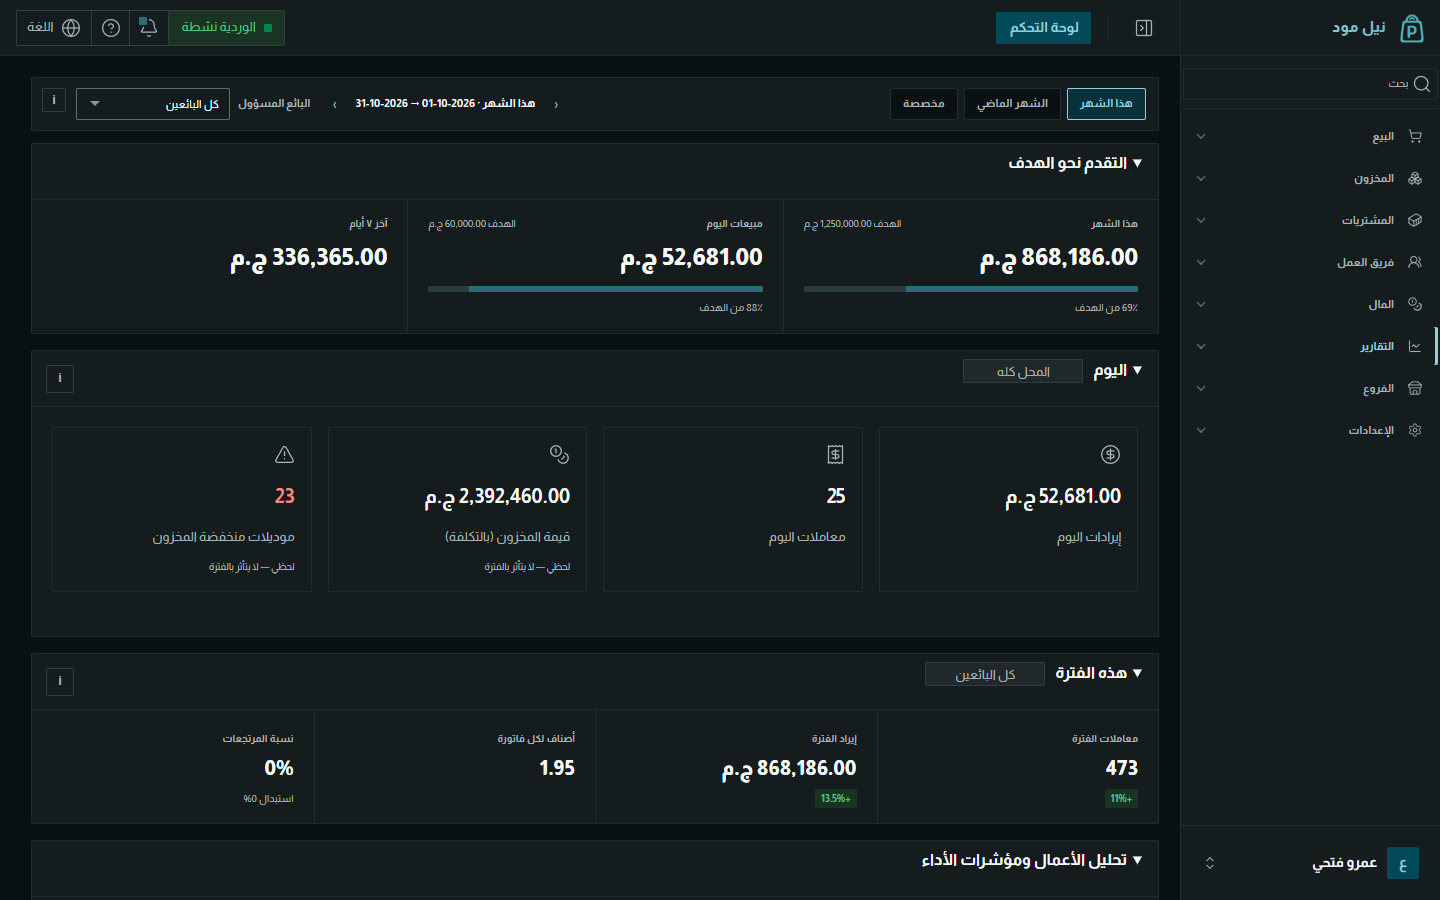The width and height of the screenshot is (1440, 900).
Task: Expand the التقارير menu chevron
Action: coord(1201,346)
